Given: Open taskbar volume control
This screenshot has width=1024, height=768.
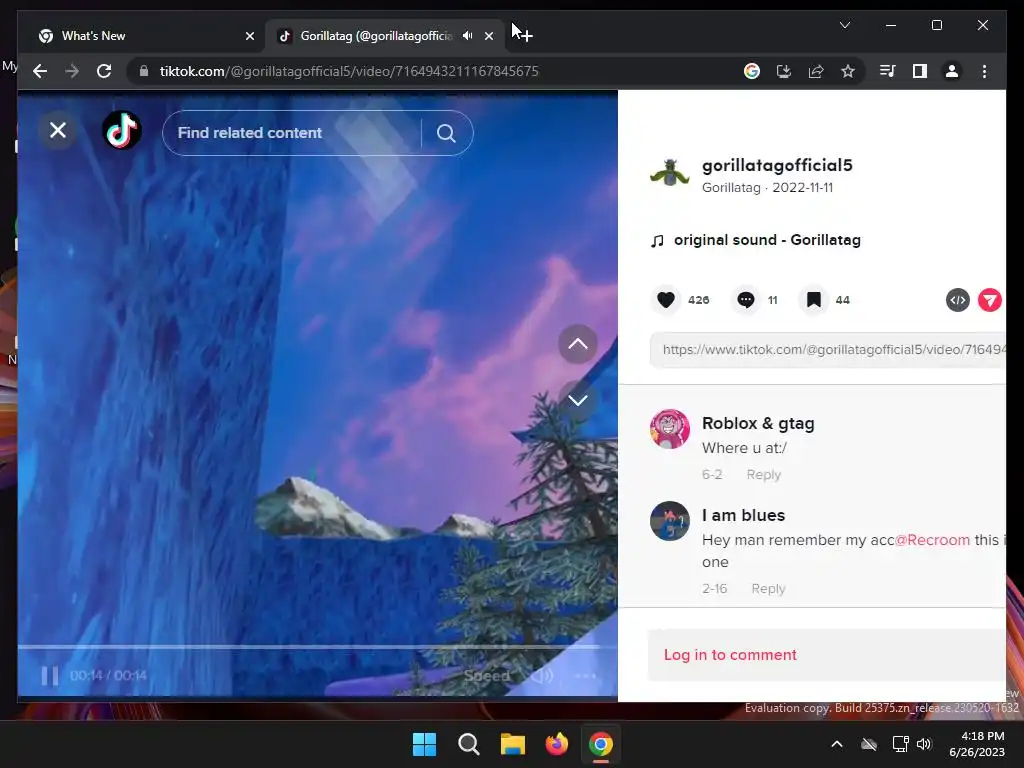Looking at the screenshot, I should point(924,744).
